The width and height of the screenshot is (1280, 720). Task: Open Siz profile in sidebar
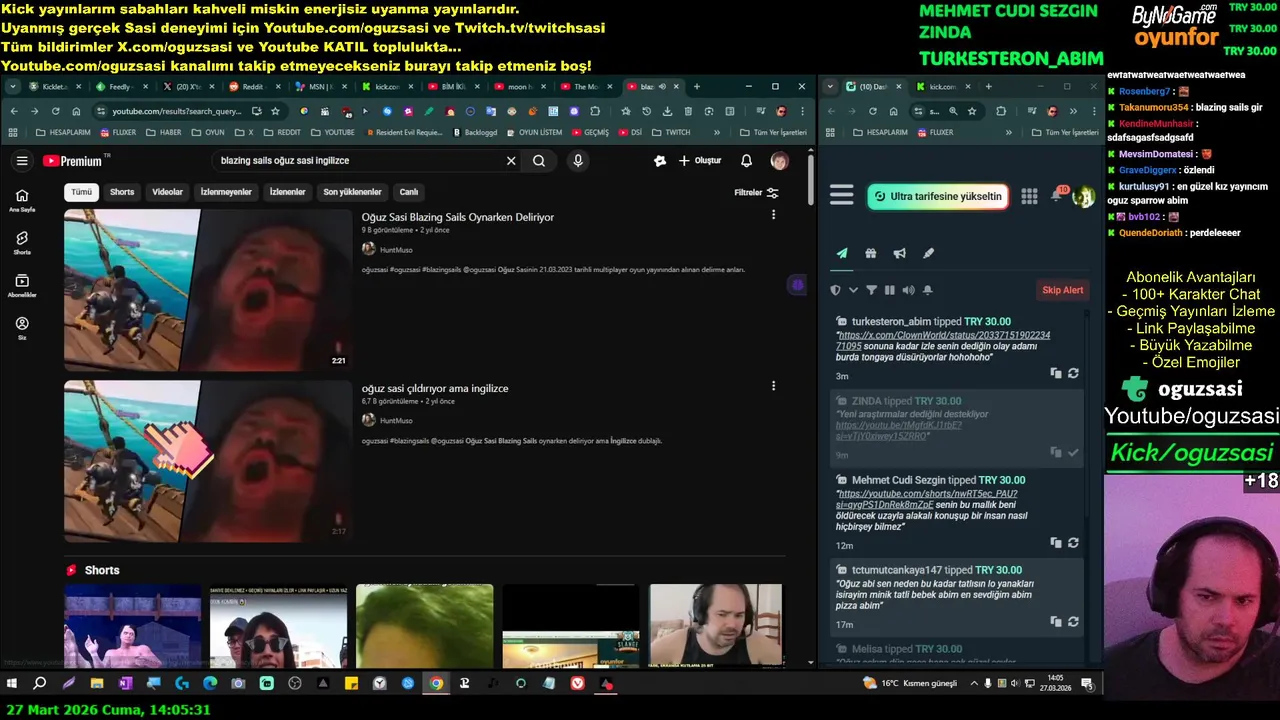[22, 329]
